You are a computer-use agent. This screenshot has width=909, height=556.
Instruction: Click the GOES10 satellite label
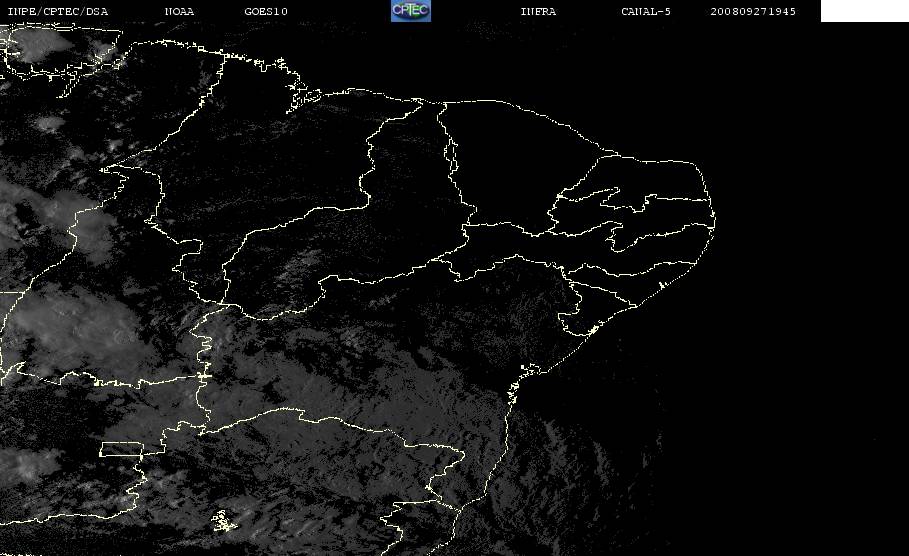click(266, 11)
